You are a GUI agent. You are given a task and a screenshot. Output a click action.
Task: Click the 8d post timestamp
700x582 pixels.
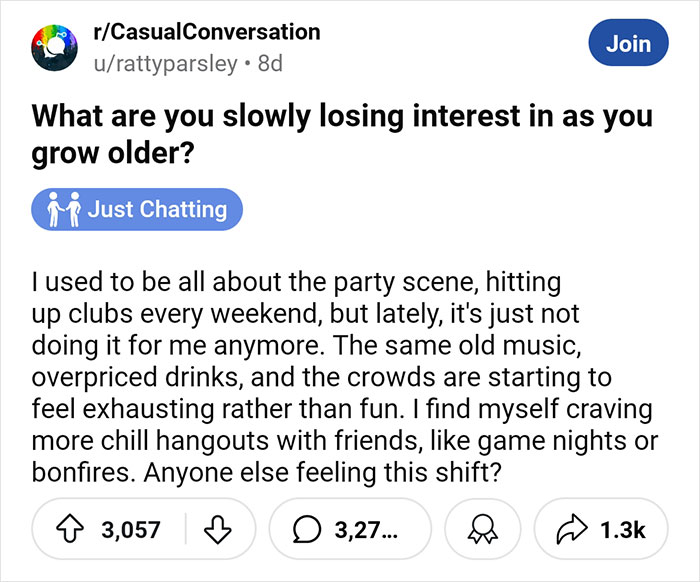click(x=270, y=63)
